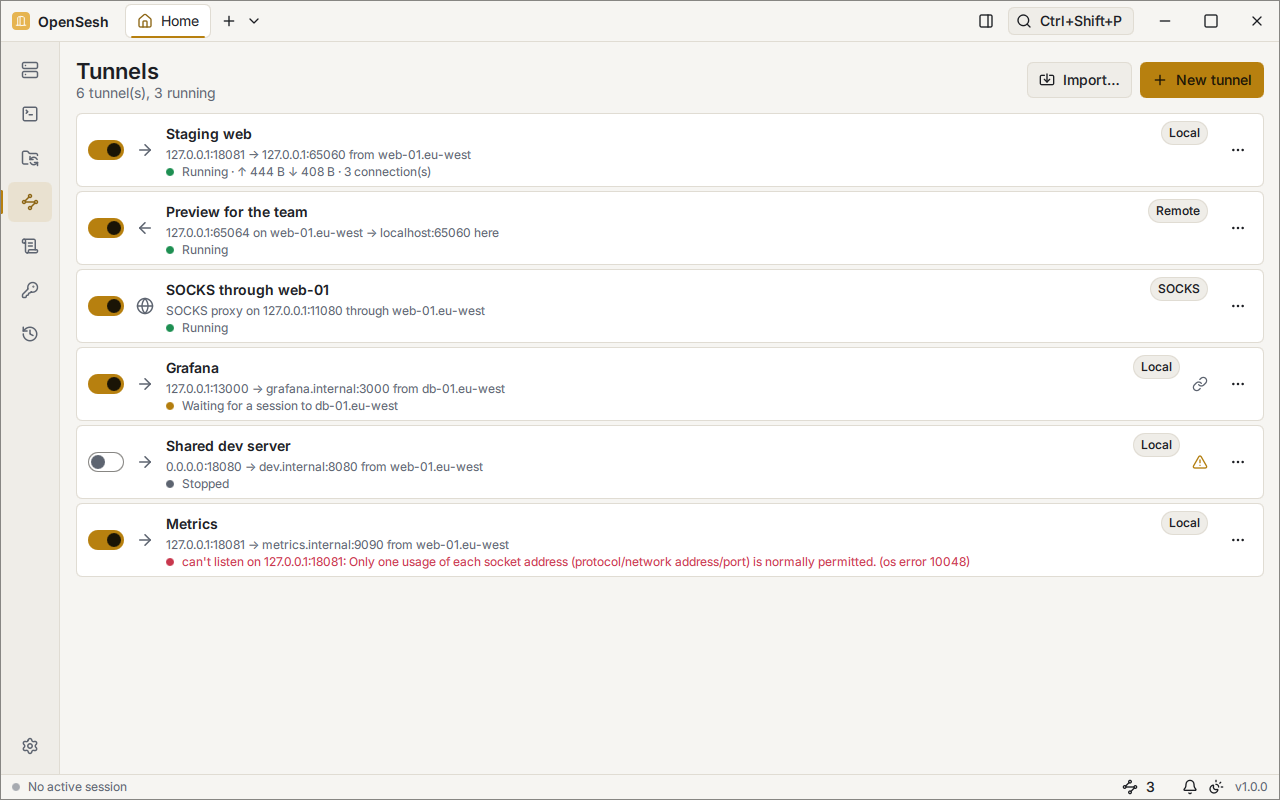Open more options for Staging web

coord(1238,150)
